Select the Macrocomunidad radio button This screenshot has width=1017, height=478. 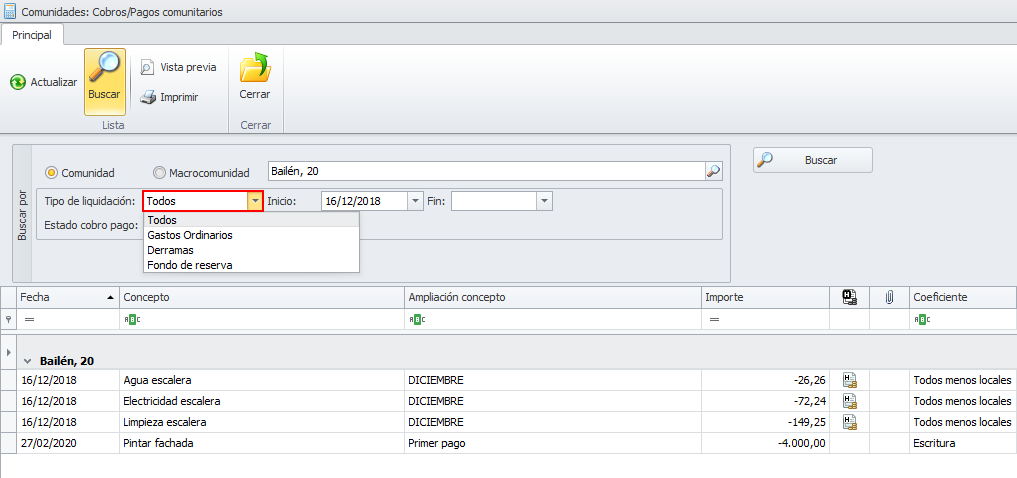[x=159, y=173]
